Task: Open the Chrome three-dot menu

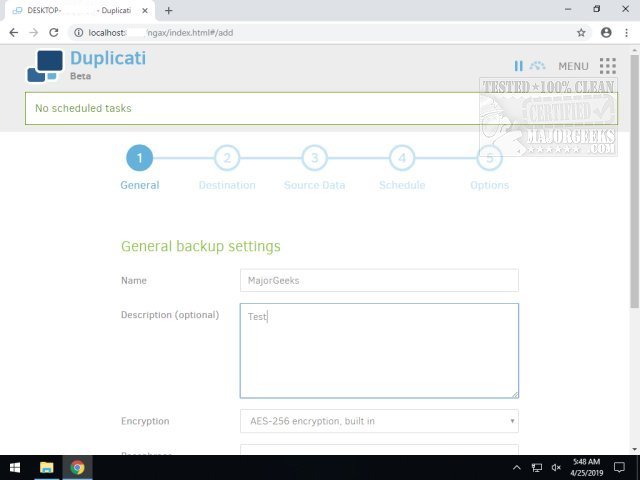Action: pos(626,32)
